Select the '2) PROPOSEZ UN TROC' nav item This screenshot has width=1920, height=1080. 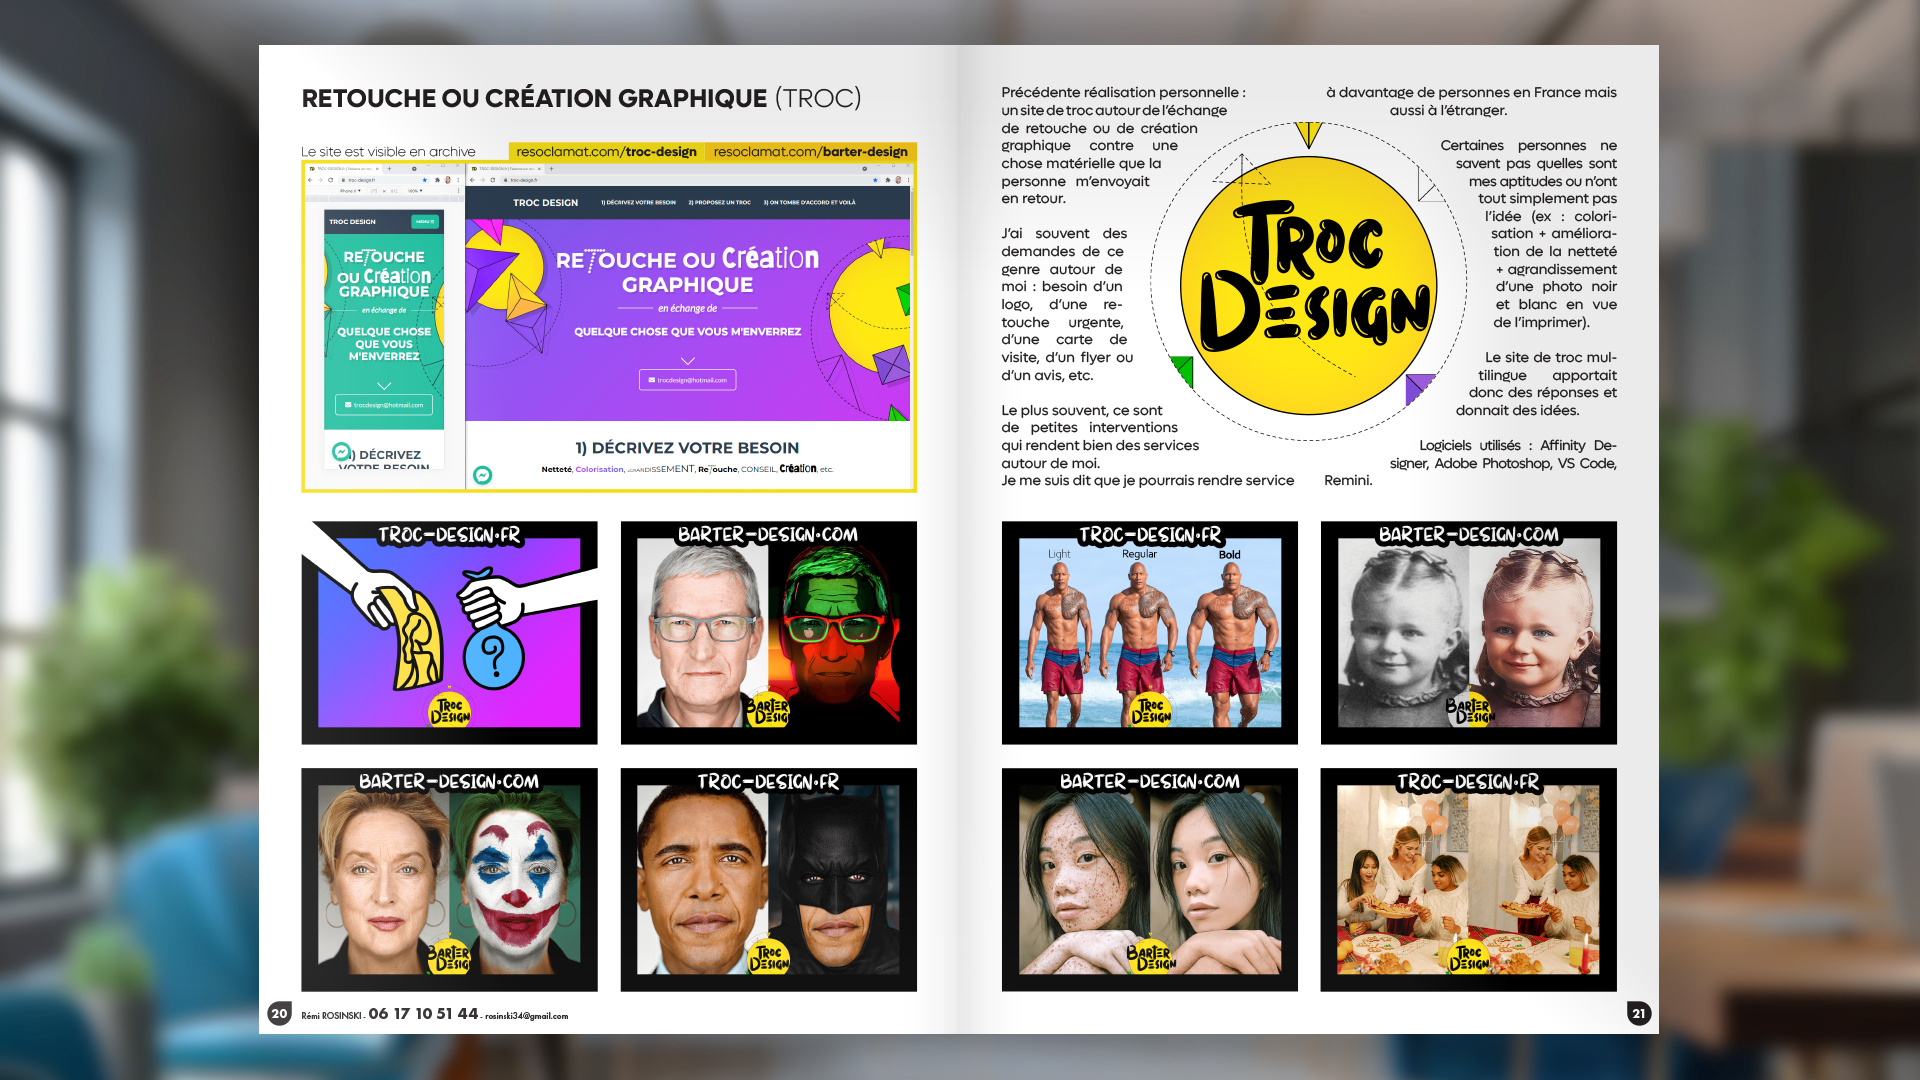point(720,203)
